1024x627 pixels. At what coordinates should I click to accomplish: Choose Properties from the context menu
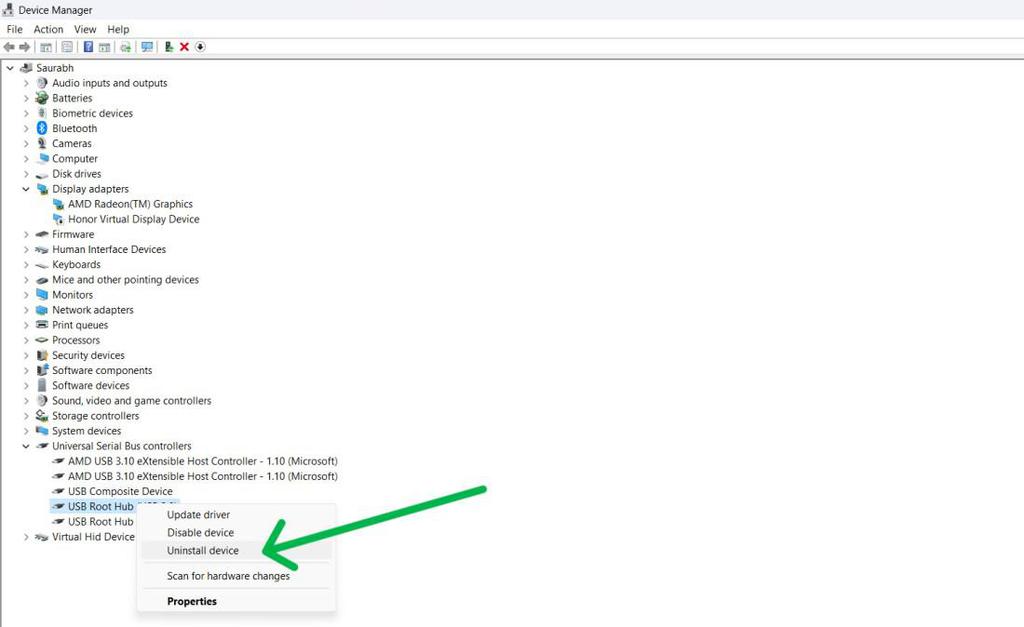tap(236, 602)
